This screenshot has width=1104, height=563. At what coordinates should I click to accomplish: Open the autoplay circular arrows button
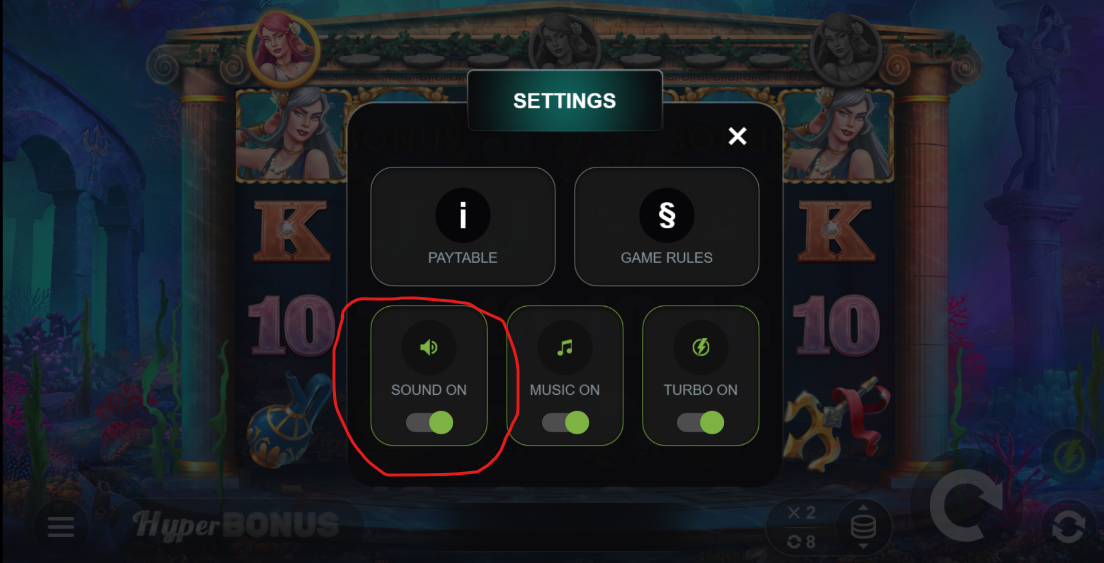(x=1068, y=527)
